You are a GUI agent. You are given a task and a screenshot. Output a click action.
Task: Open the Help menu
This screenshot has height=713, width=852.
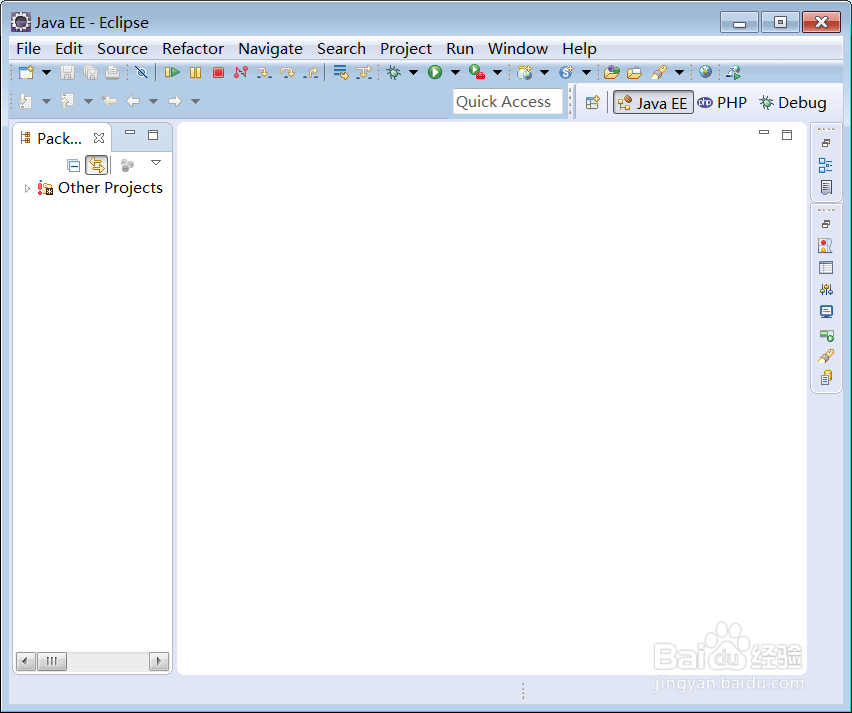pyautogui.click(x=579, y=48)
